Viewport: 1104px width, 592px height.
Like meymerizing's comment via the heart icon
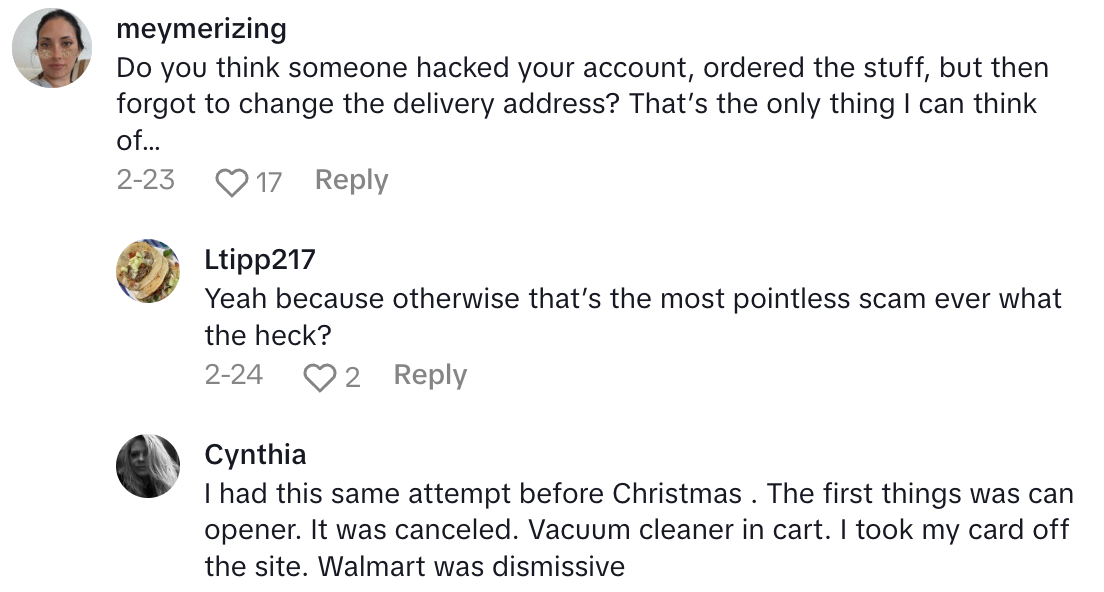(231, 180)
